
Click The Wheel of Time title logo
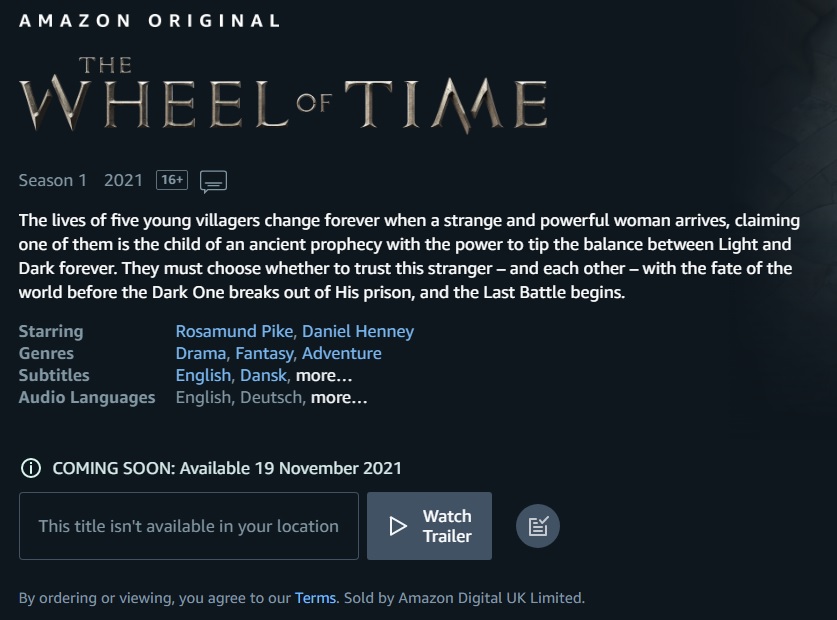[x=283, y=96]
